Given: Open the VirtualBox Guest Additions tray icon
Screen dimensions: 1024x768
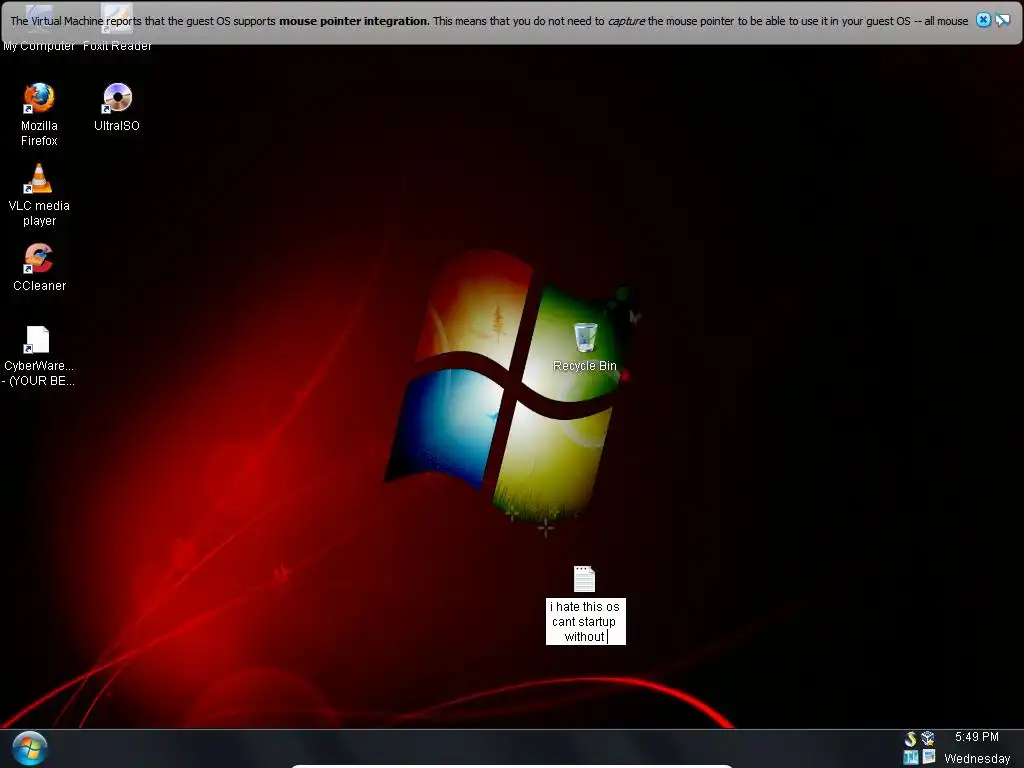Looking at the screenshot, I should point(928,739).
